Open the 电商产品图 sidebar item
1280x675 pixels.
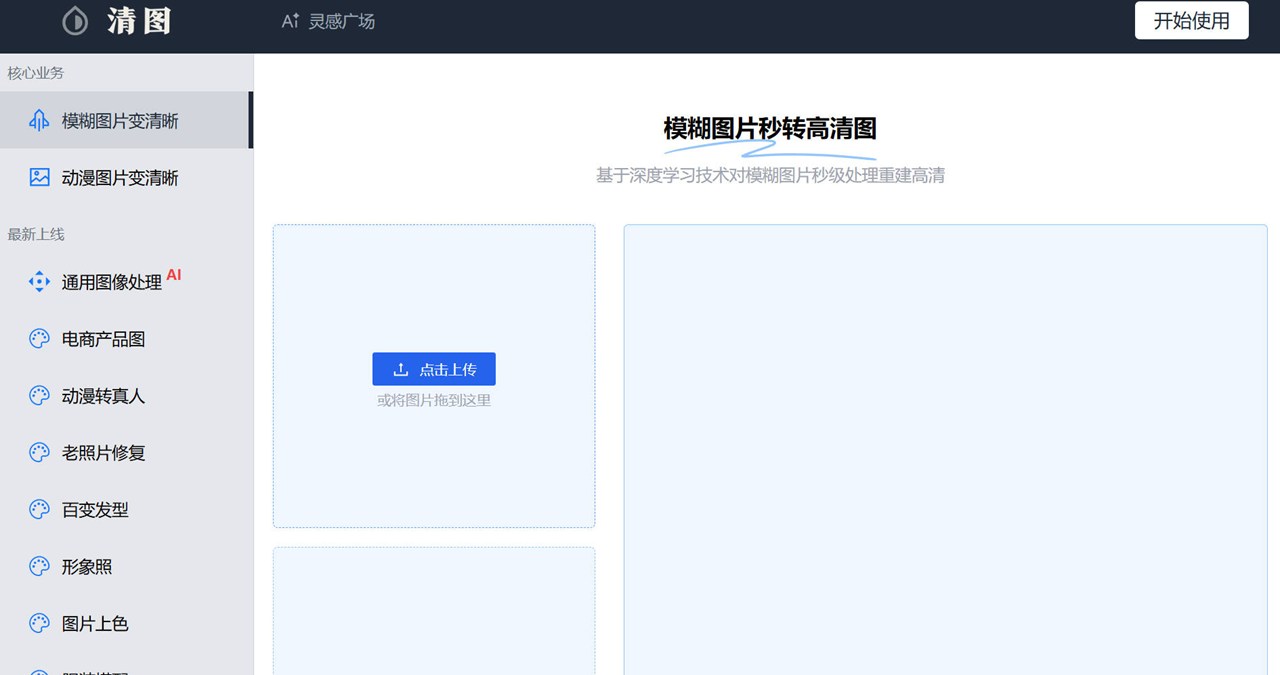click(126, 339)
